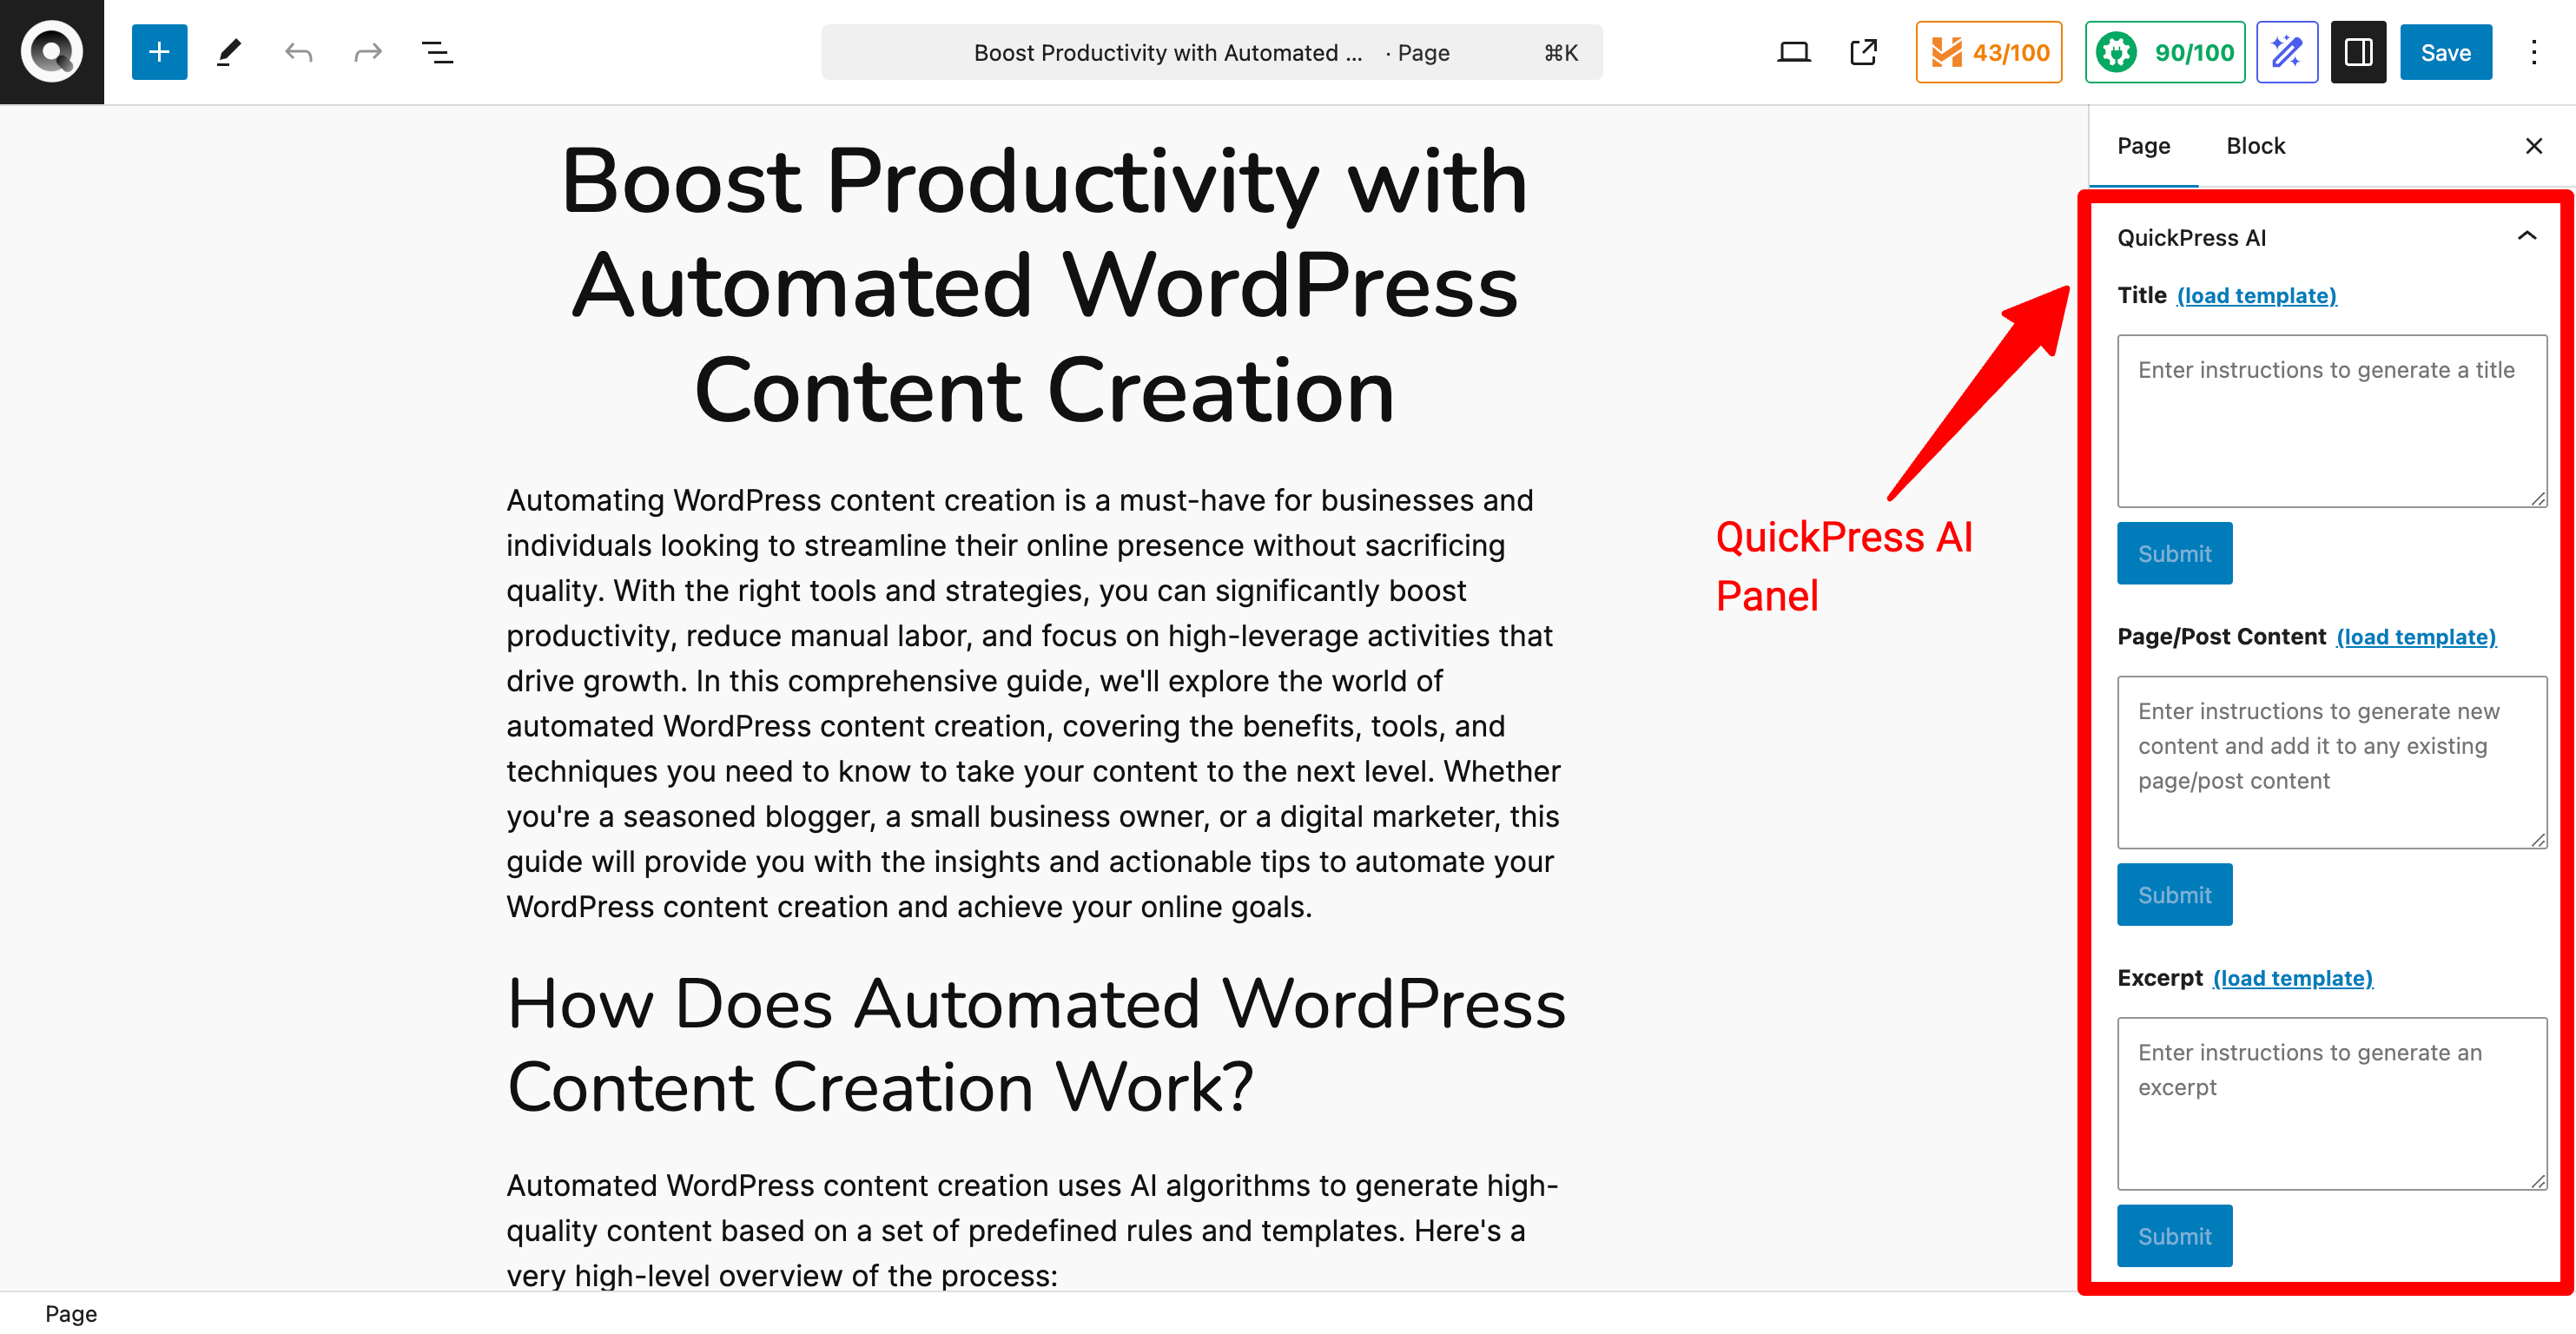
Task: Save the page
Action: pyautogui.click(x=2445, y=52)
